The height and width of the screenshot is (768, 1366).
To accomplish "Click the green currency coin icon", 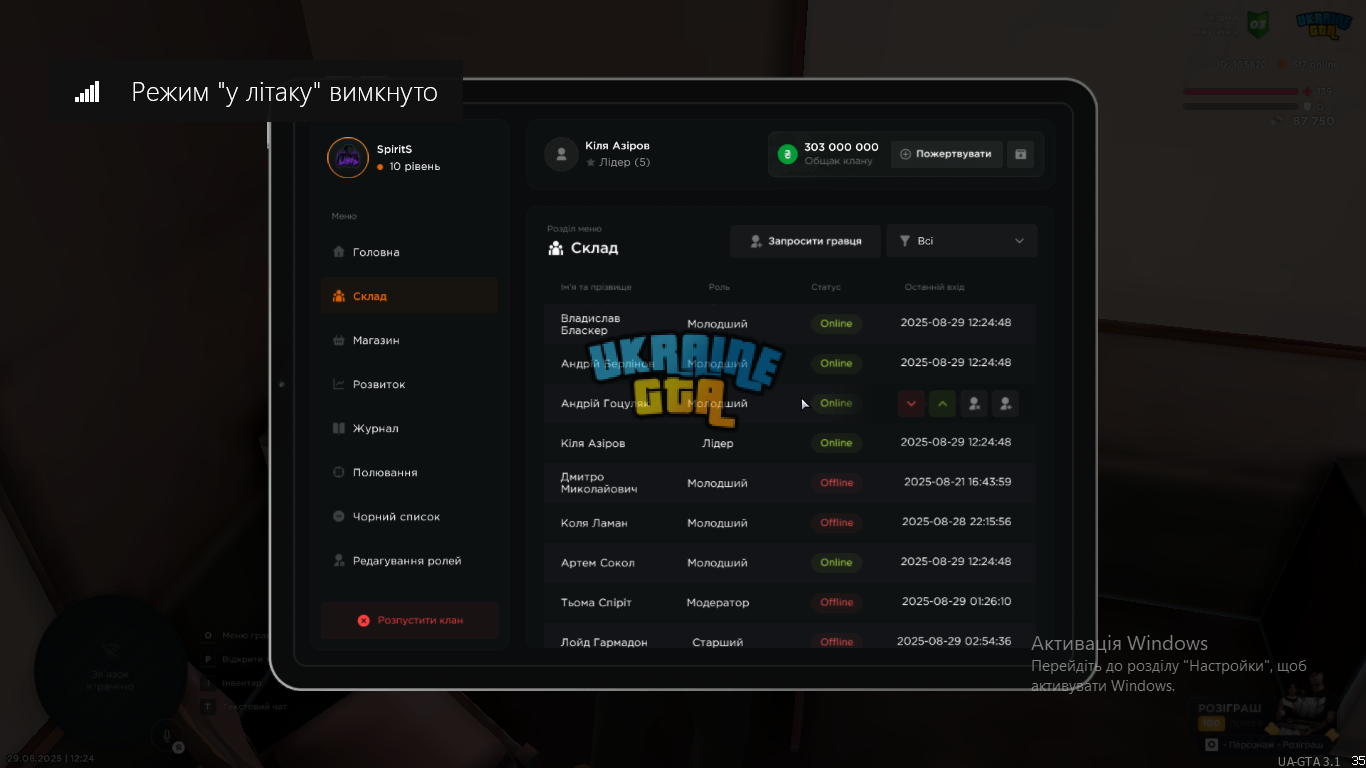I will (788, 154).
